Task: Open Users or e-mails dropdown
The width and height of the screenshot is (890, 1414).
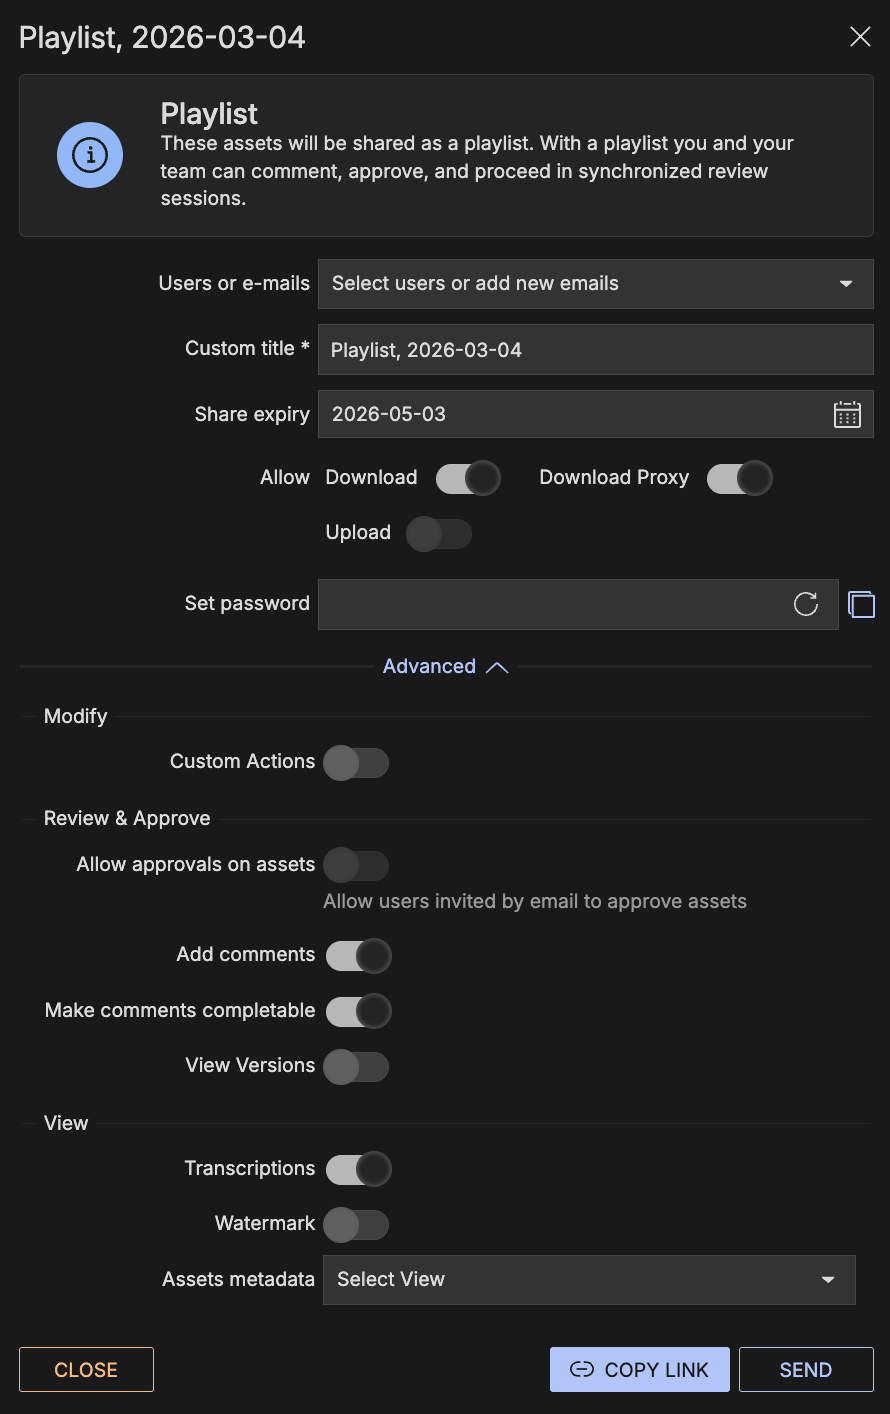Action: pyautogui.click(x=595, y=284)
